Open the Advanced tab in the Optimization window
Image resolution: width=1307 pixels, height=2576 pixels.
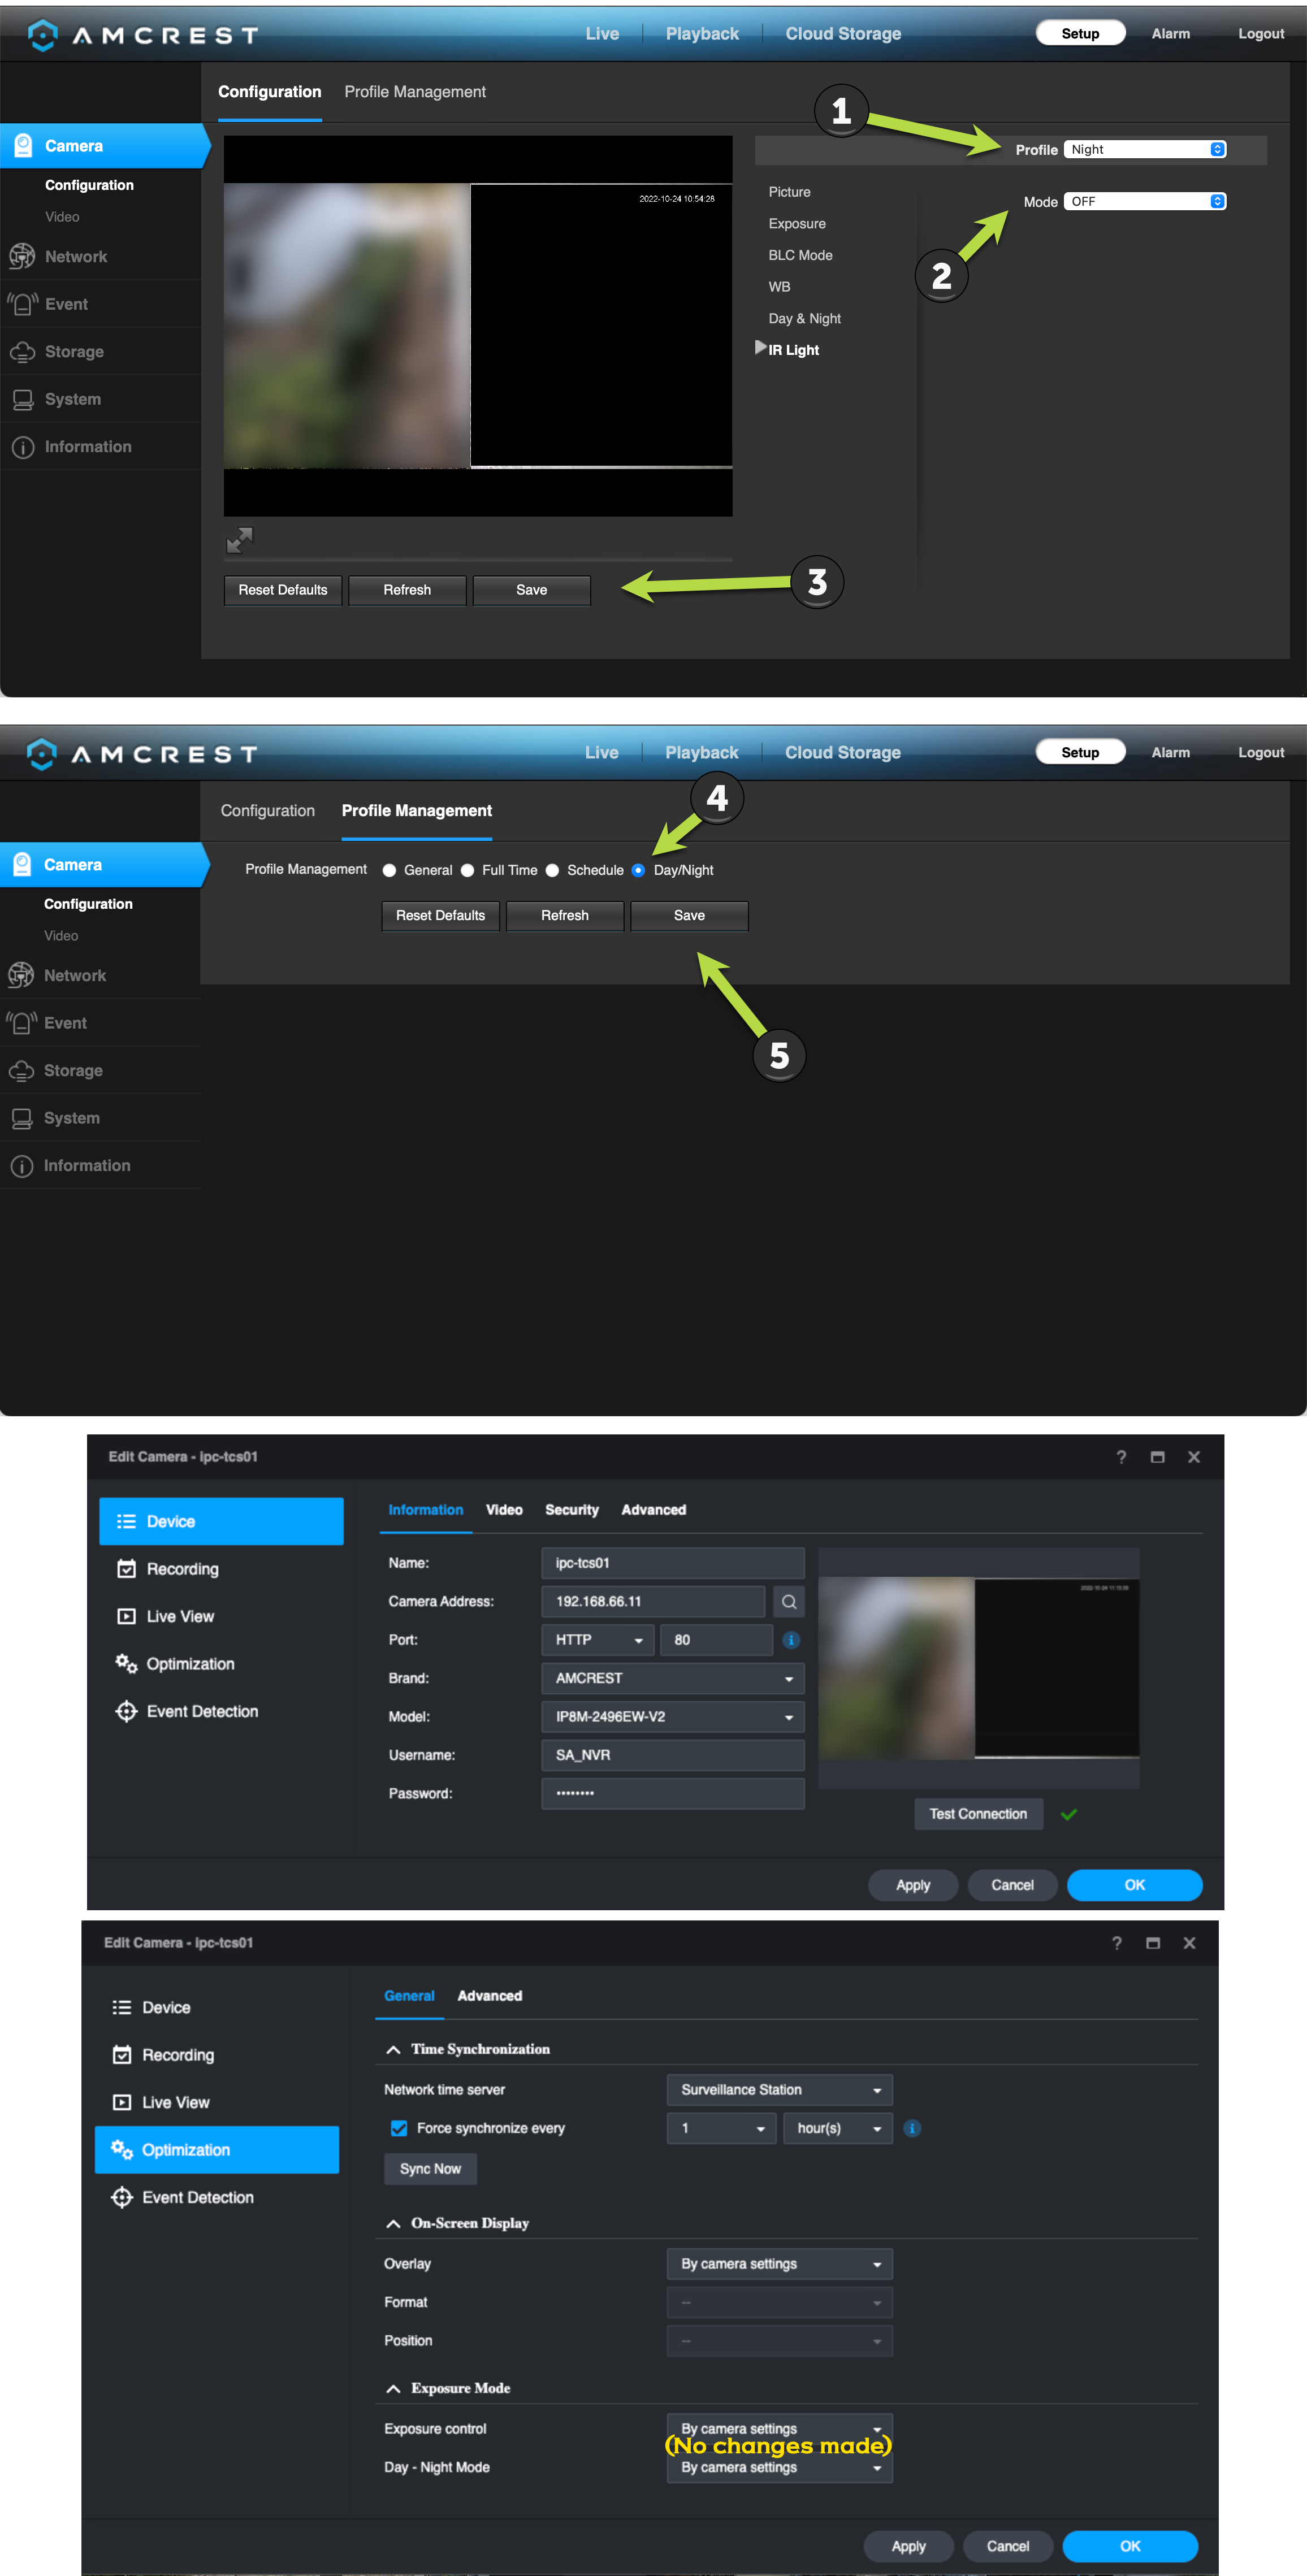click(490, 1996)
